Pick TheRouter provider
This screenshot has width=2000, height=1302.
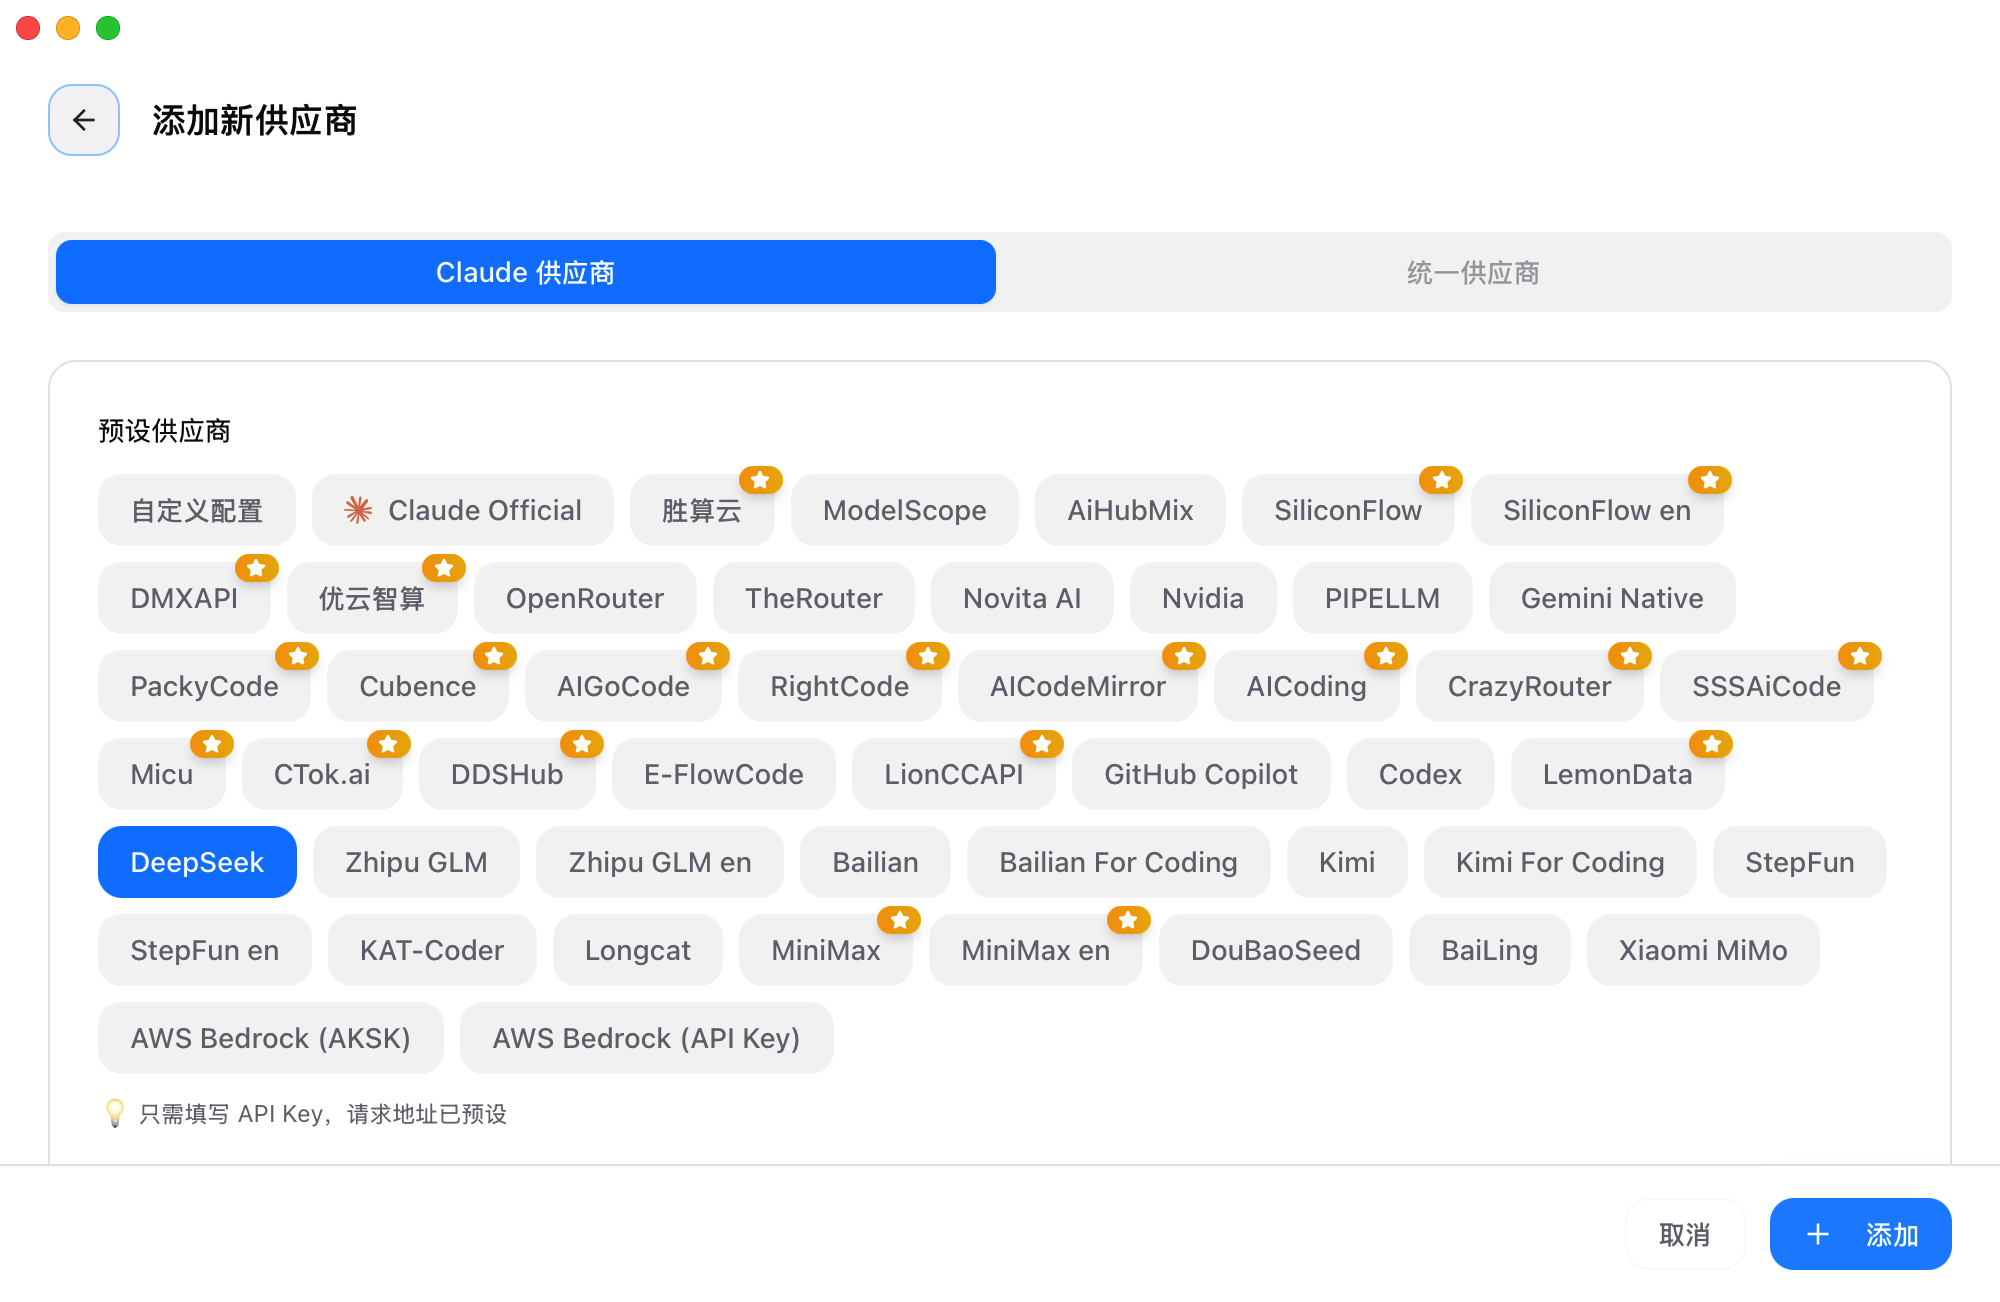[814, 598]
